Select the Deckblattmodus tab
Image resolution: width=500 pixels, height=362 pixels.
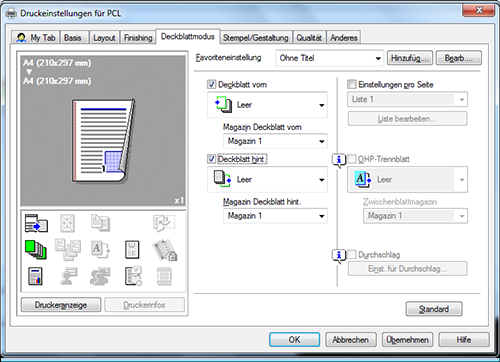[x=188, y=36]
